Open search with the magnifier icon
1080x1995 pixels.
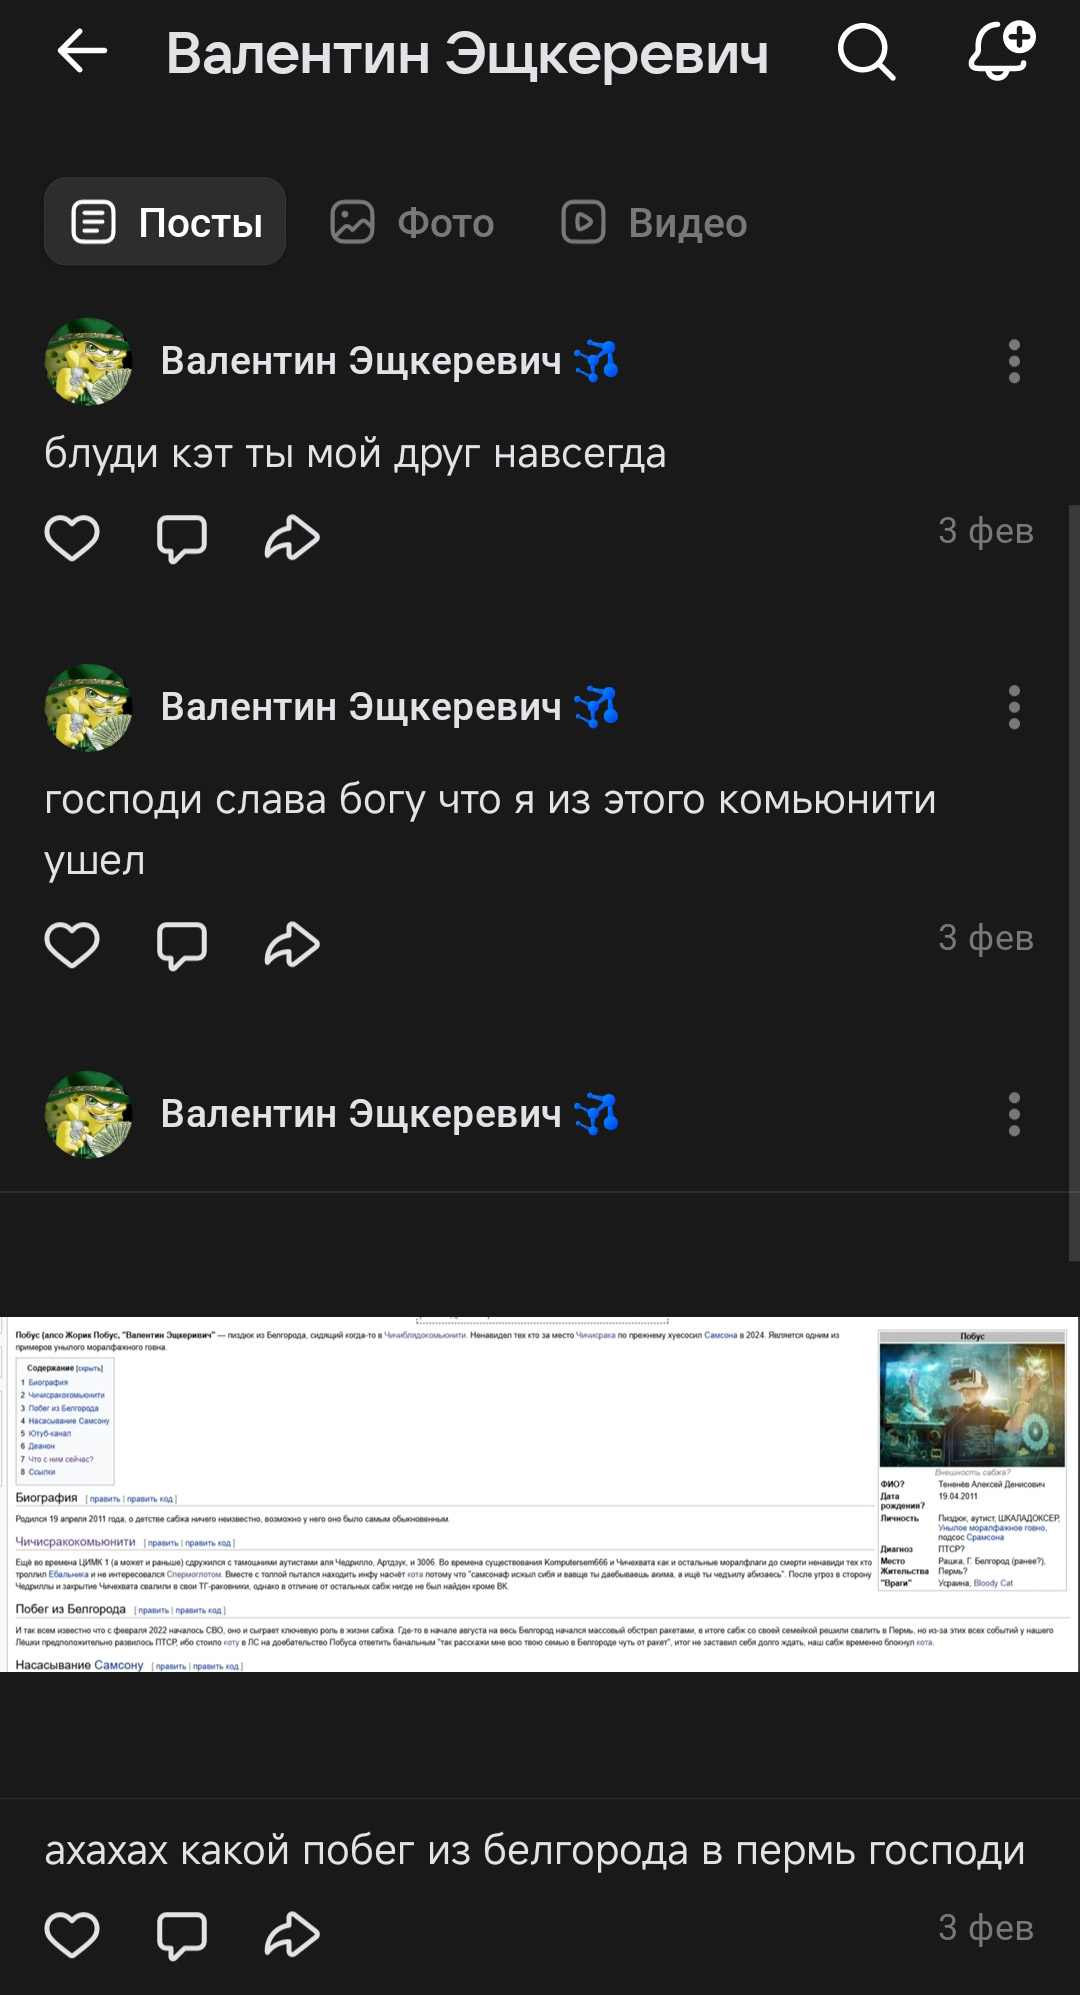[x=866, y=52]
